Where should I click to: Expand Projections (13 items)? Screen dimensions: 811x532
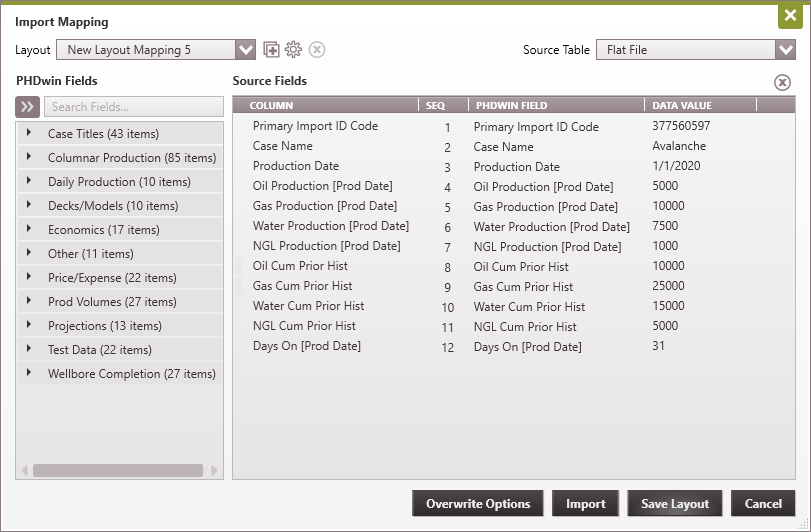29,325
